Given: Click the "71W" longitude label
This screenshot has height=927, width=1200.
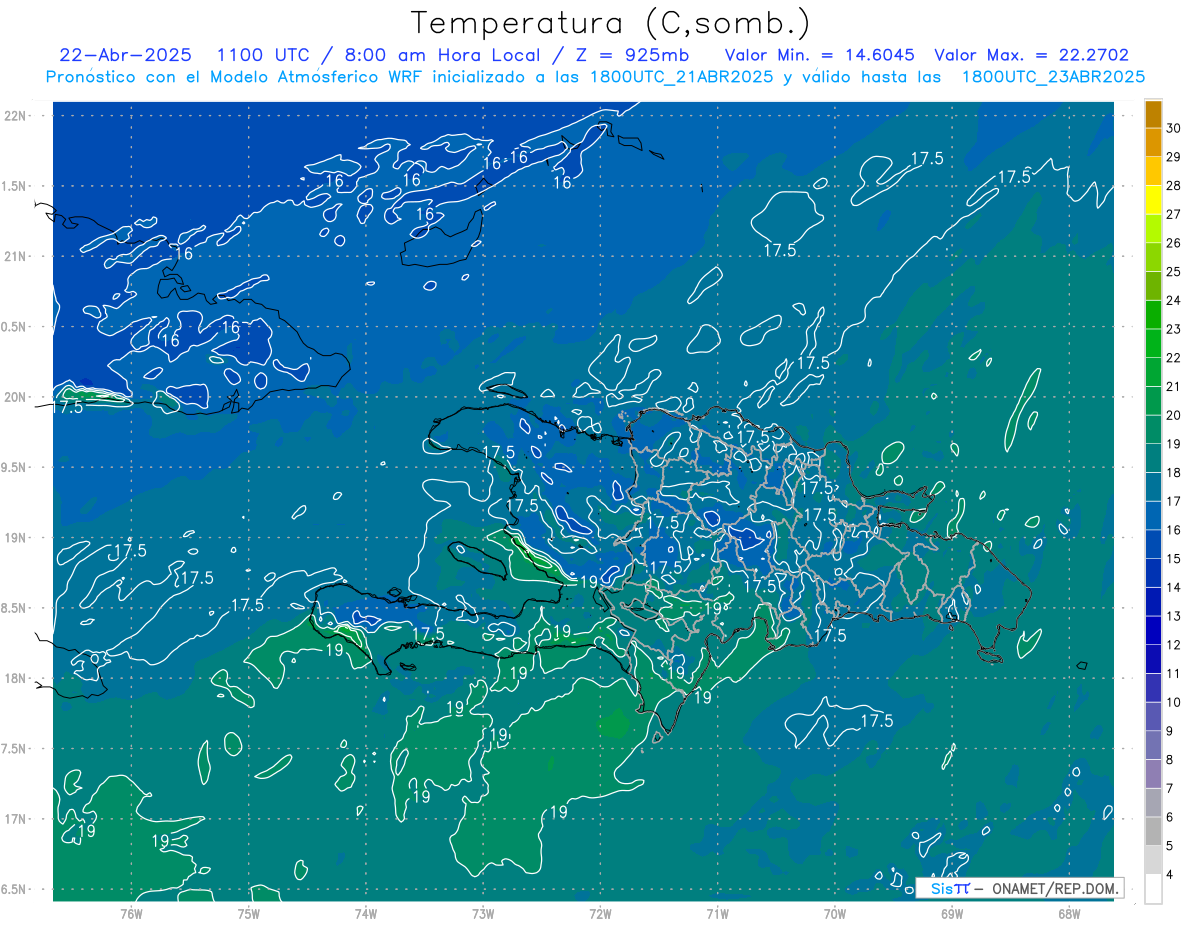Looking at the screenshot, I should (x=718, y=913).
